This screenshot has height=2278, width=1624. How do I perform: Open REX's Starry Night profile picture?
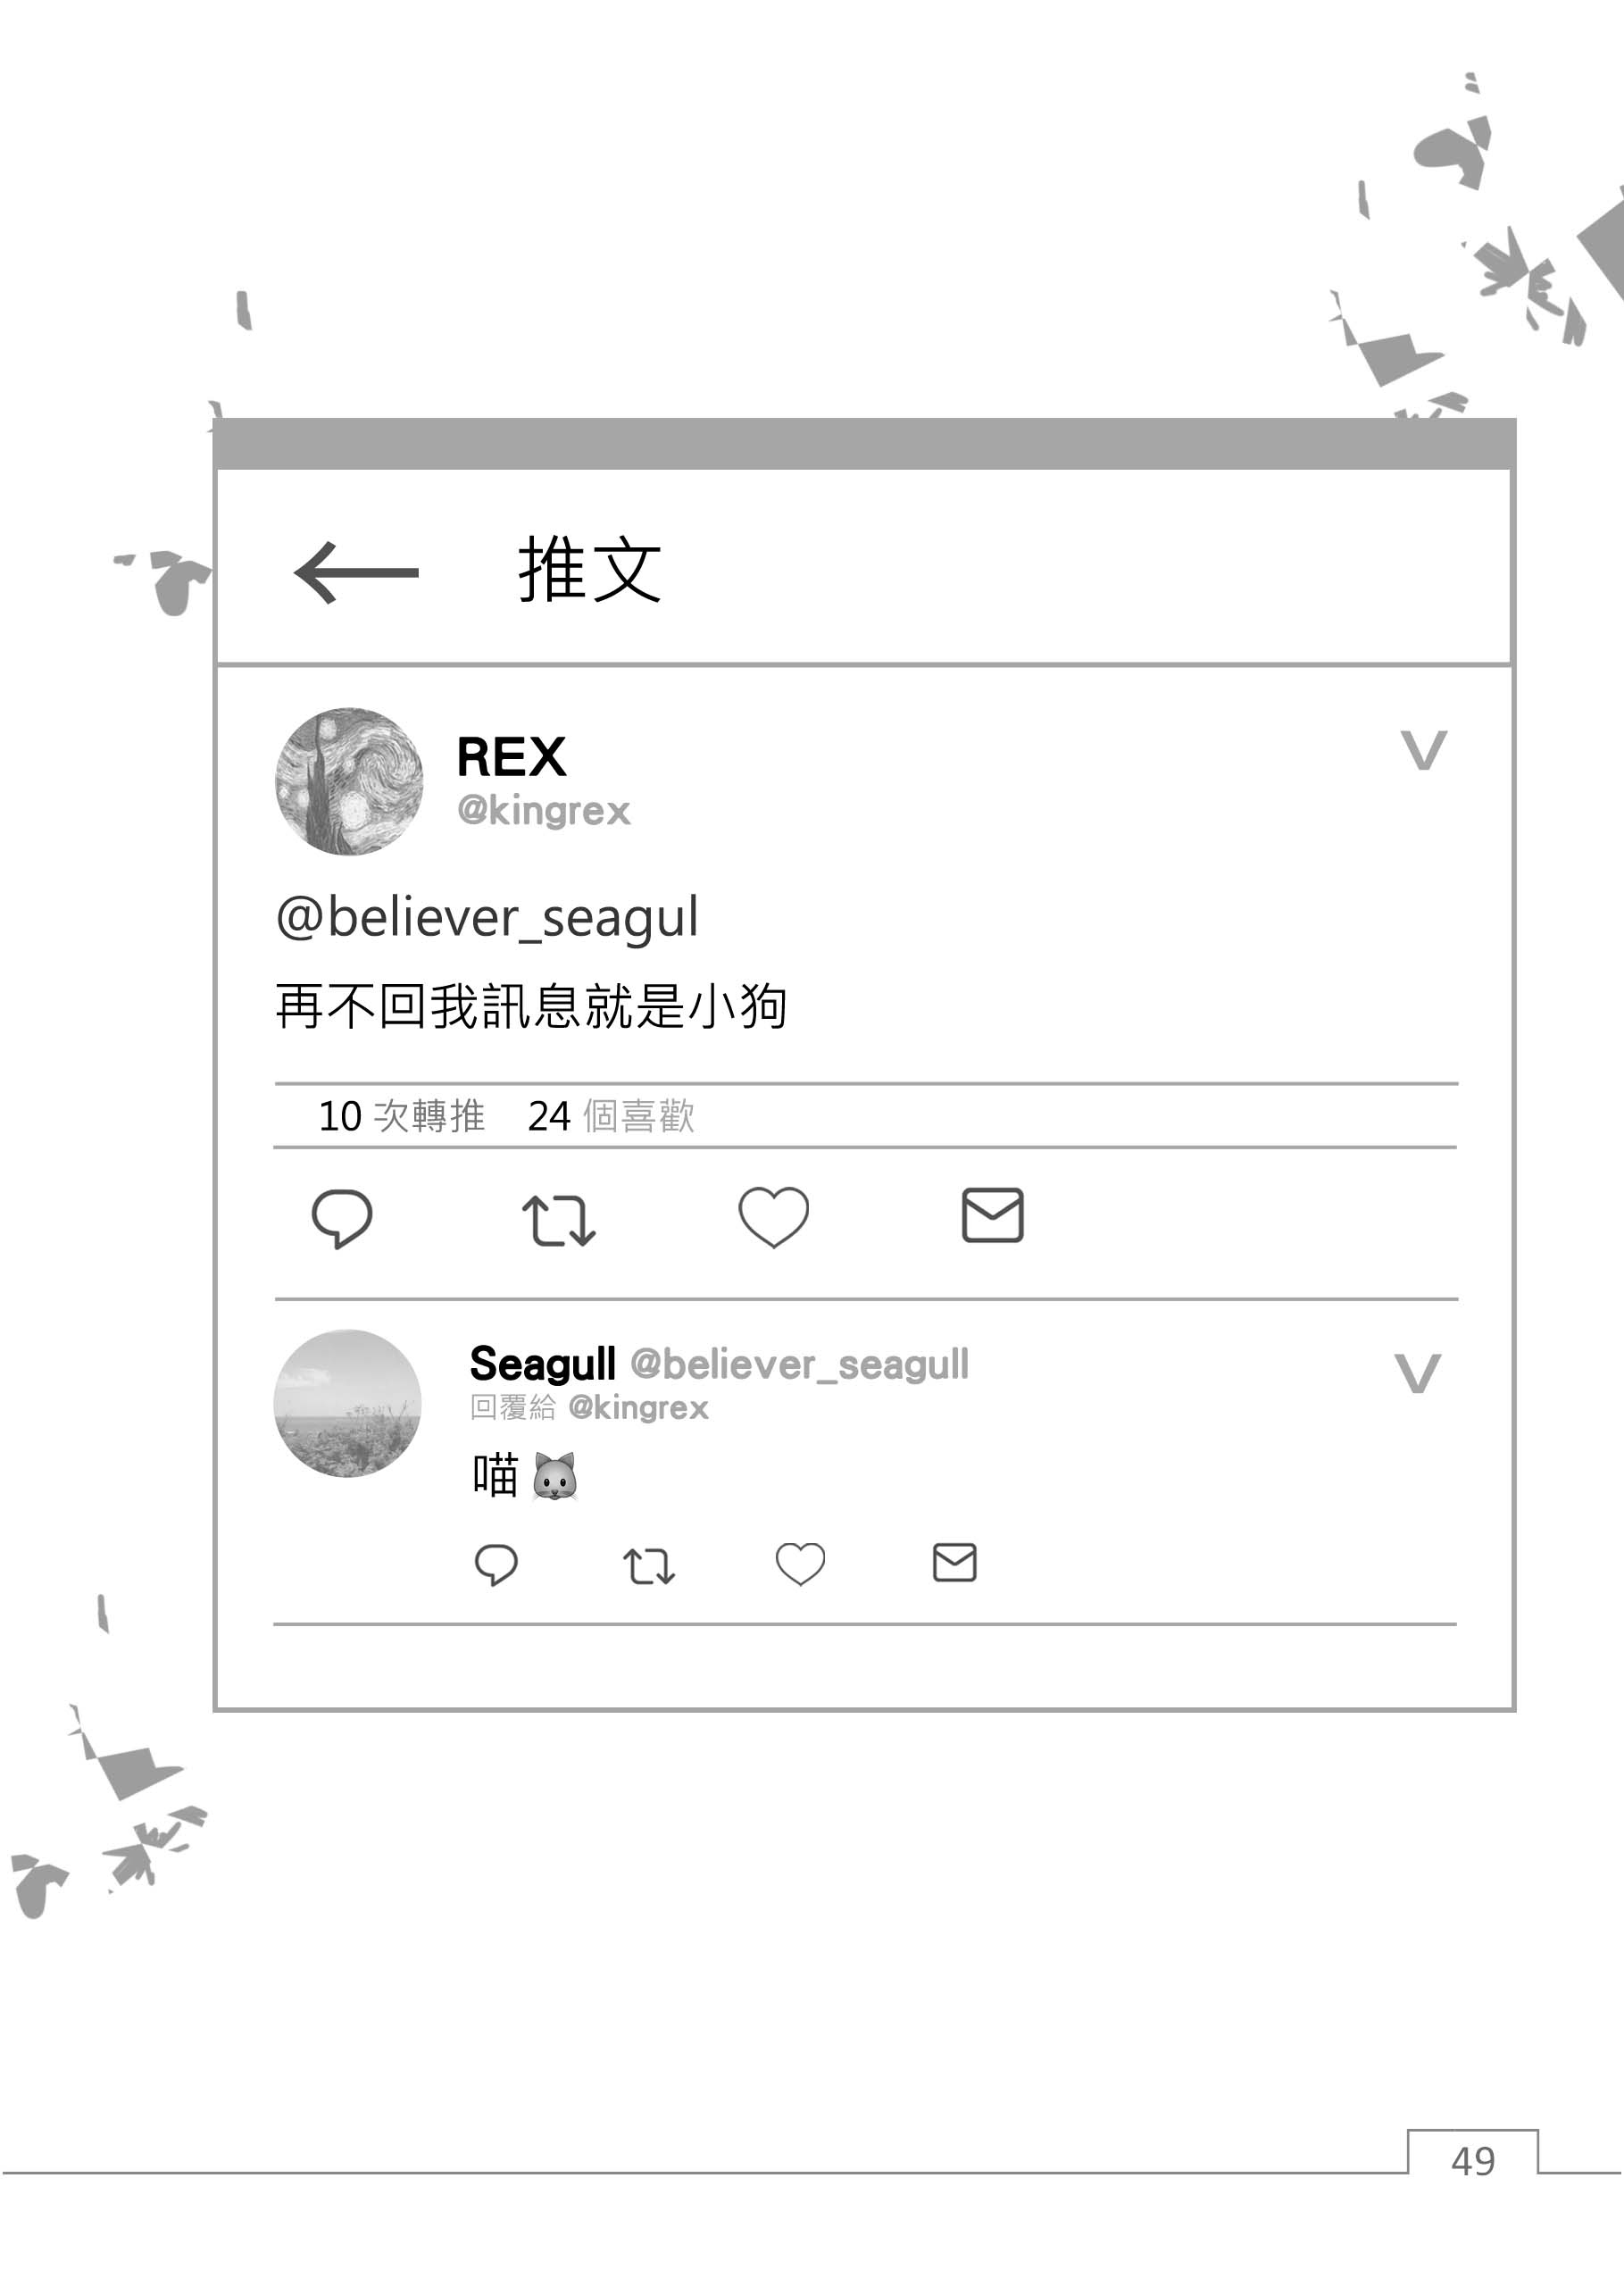click(349, 781)
